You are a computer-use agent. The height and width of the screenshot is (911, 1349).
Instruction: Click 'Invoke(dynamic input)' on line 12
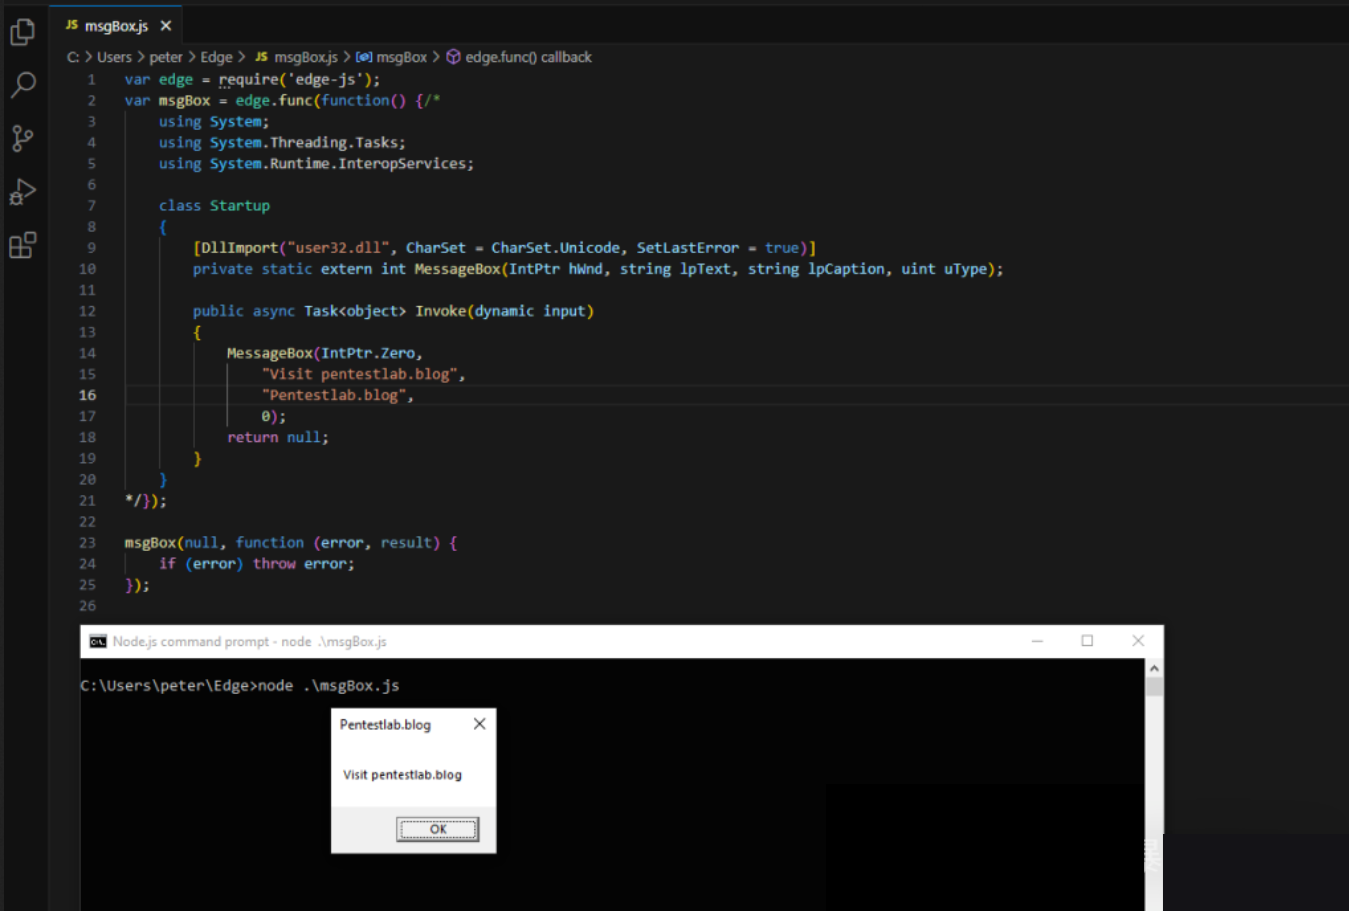(504, 311)
